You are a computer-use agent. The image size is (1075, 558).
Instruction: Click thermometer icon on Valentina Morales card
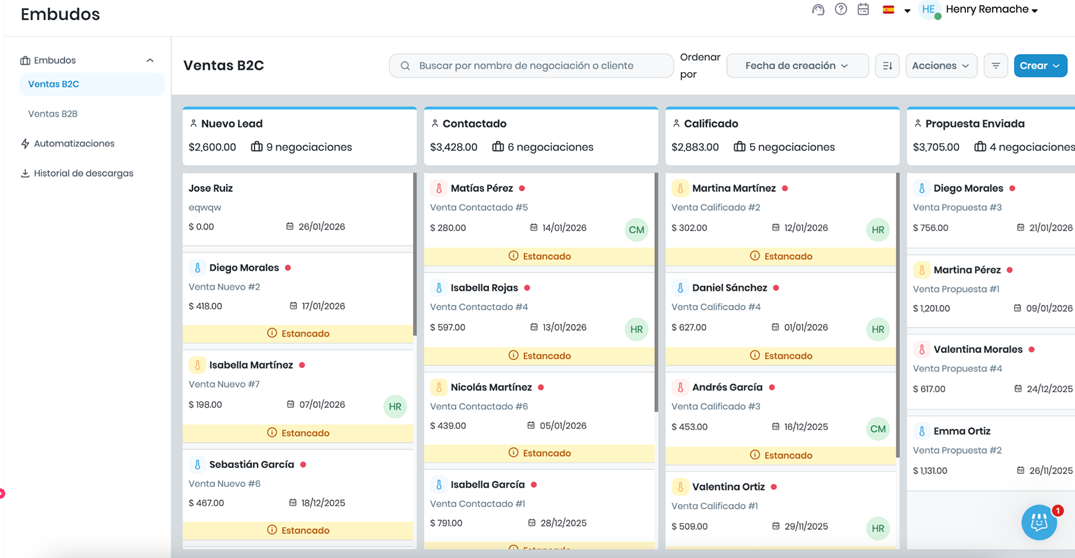tap(921, 350)
